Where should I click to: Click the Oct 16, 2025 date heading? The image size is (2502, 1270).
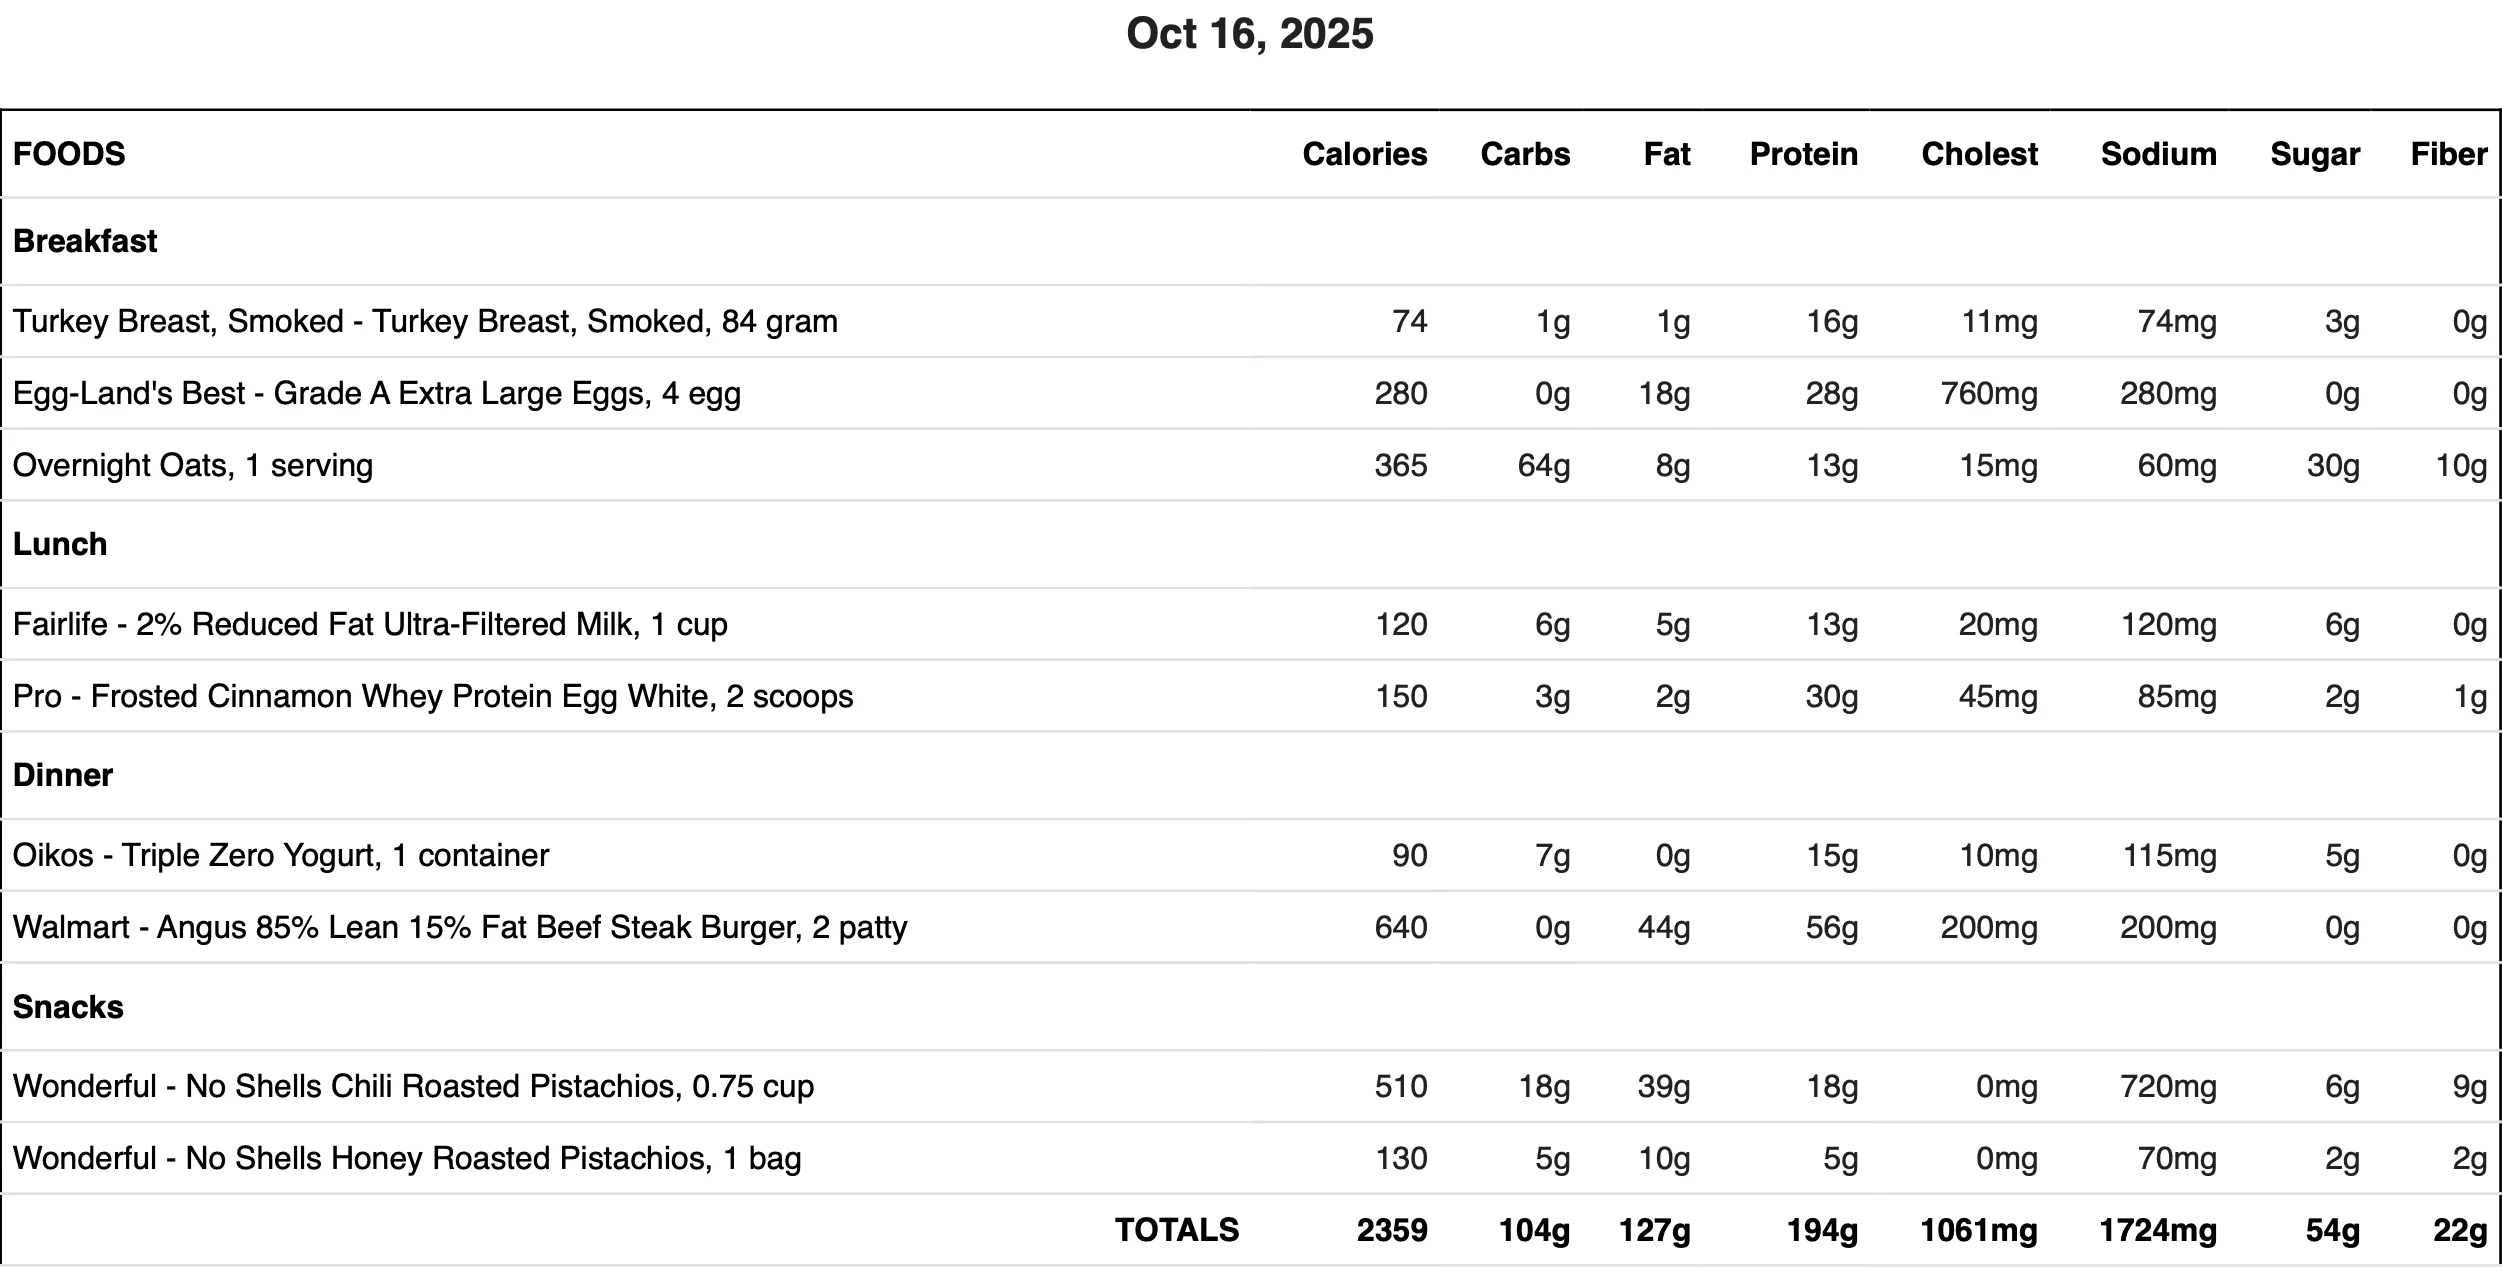(x=1250, y=34)
